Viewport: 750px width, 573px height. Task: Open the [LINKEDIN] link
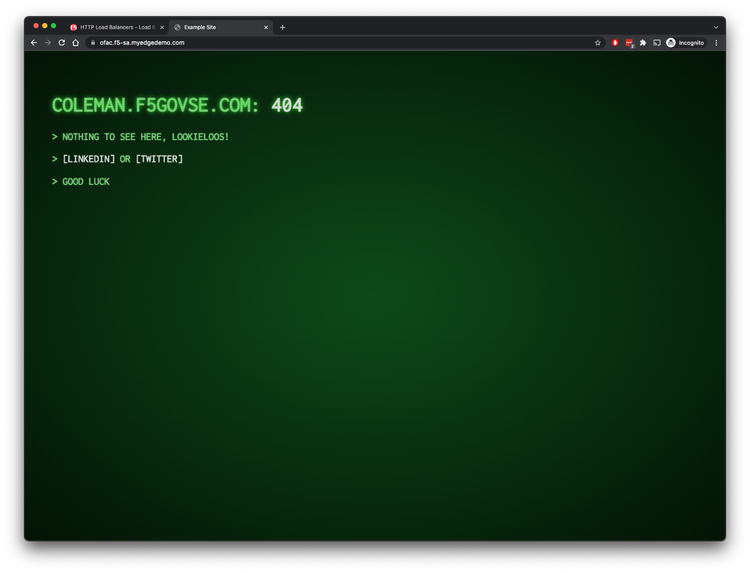point(88,159)
